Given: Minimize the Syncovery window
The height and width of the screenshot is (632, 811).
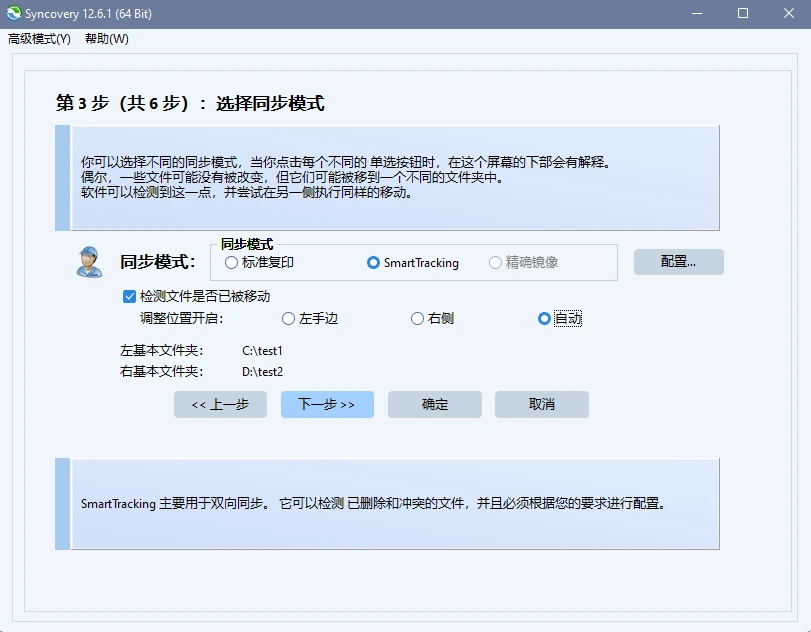Looking at the screenshot, I should click(x=697, y=13).
